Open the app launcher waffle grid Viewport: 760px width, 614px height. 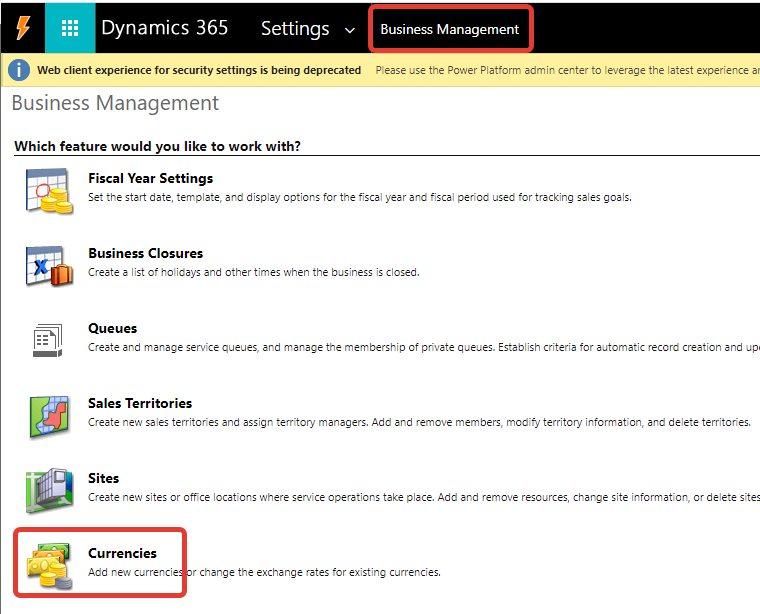(x=70, y=28)
